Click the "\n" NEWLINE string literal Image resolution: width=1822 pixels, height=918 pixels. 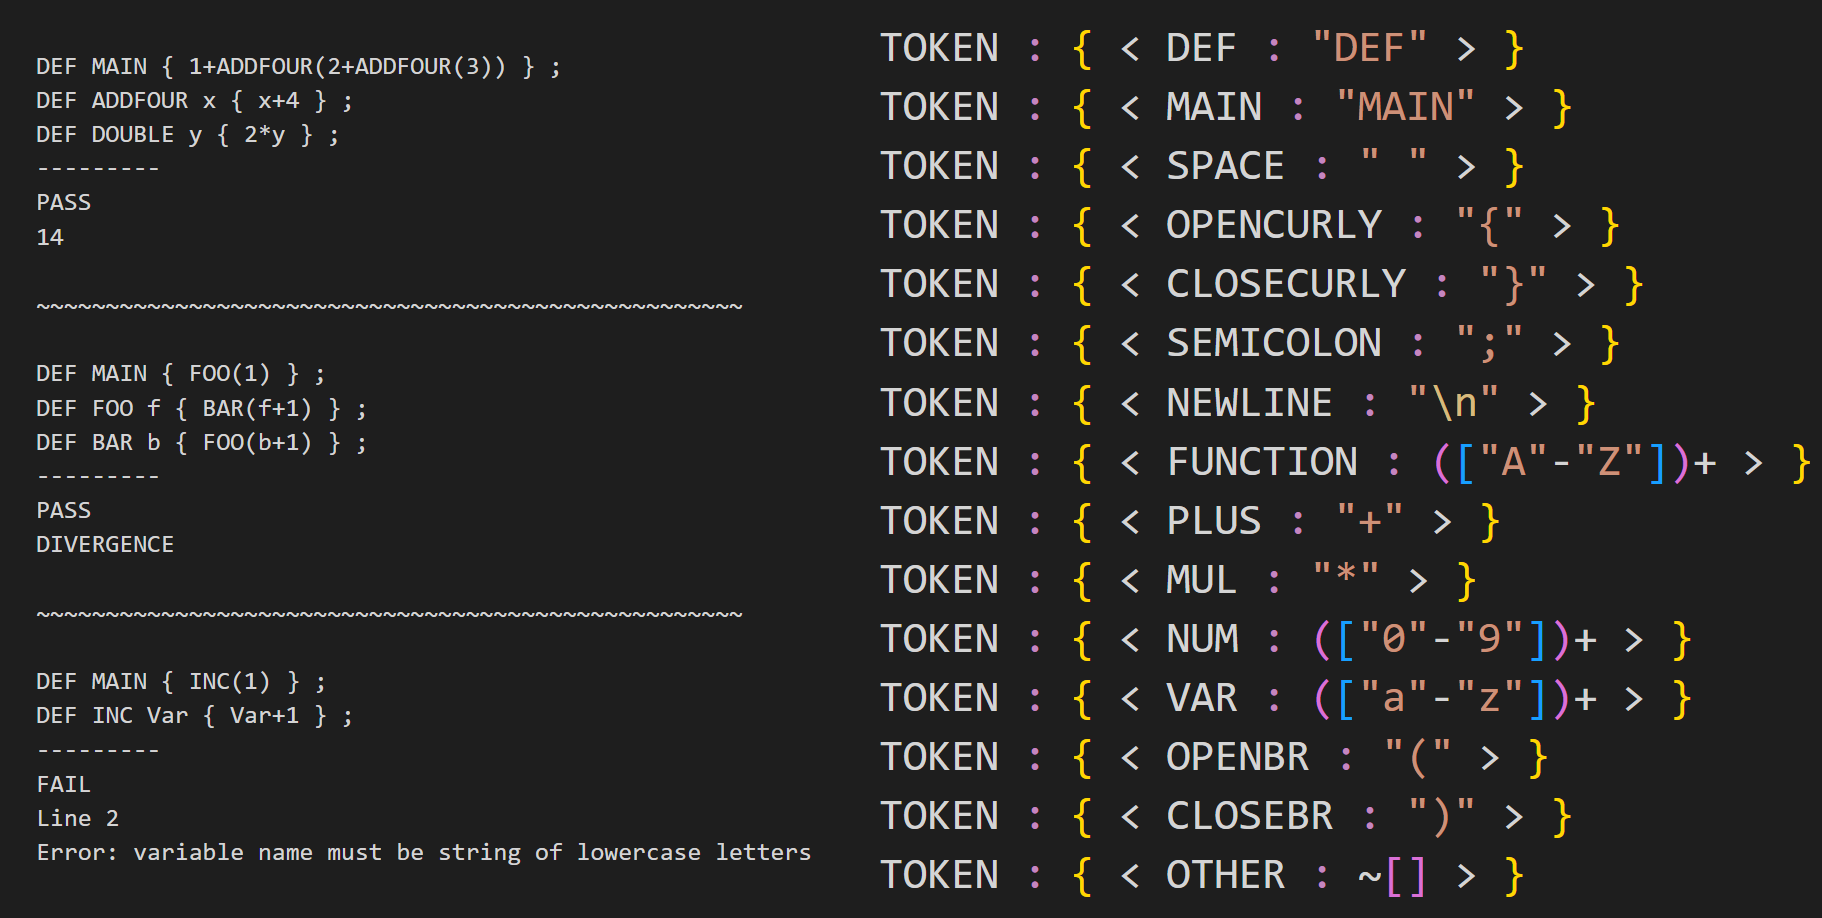1453,403
